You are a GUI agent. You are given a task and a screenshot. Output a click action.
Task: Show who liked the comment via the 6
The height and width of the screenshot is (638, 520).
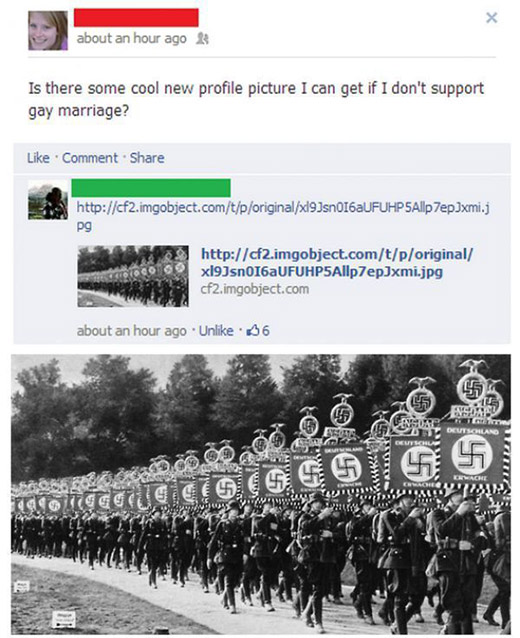click(x=265, y=330)
